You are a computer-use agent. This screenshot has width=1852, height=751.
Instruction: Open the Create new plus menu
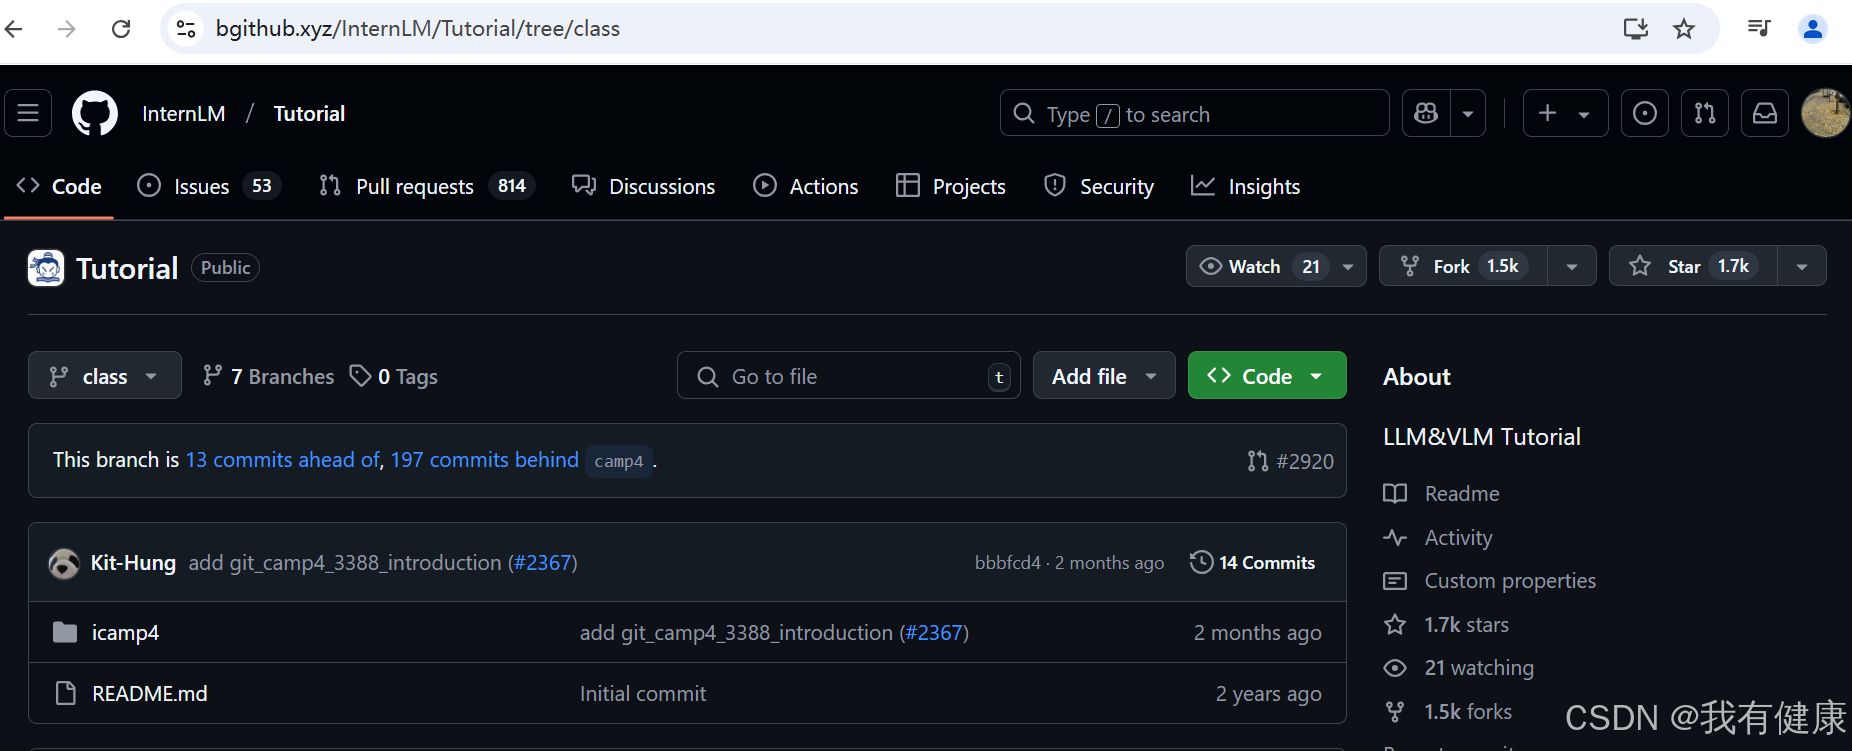click(x=1565, y=113)
